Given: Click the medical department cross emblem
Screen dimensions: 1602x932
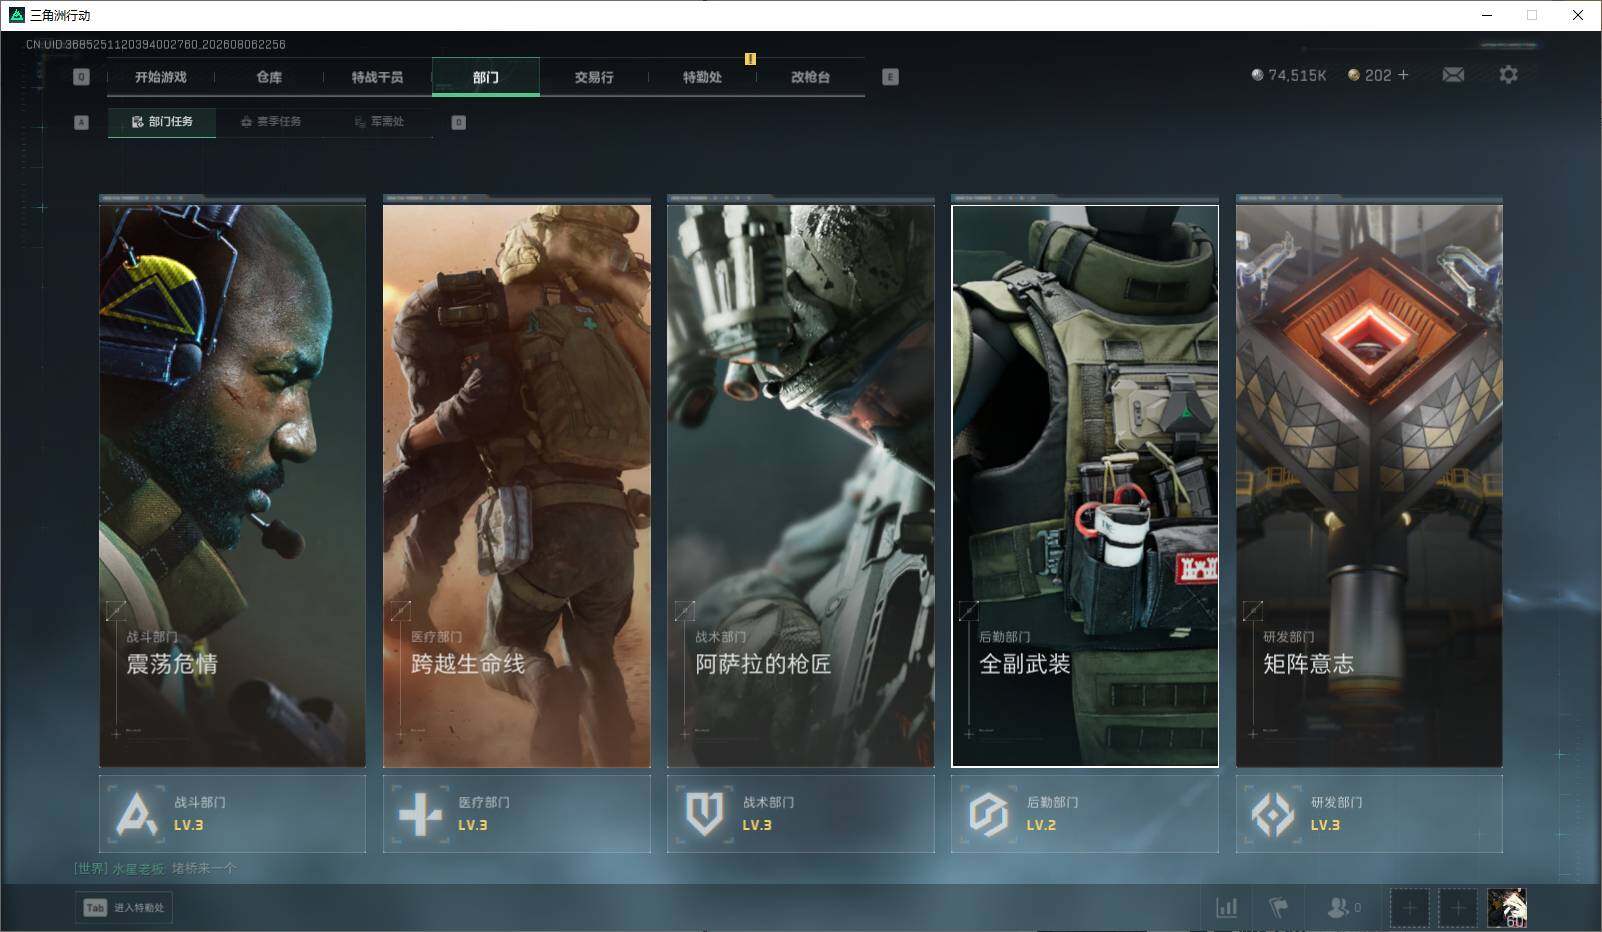Looking at the screenshot, I should (420, 814).
